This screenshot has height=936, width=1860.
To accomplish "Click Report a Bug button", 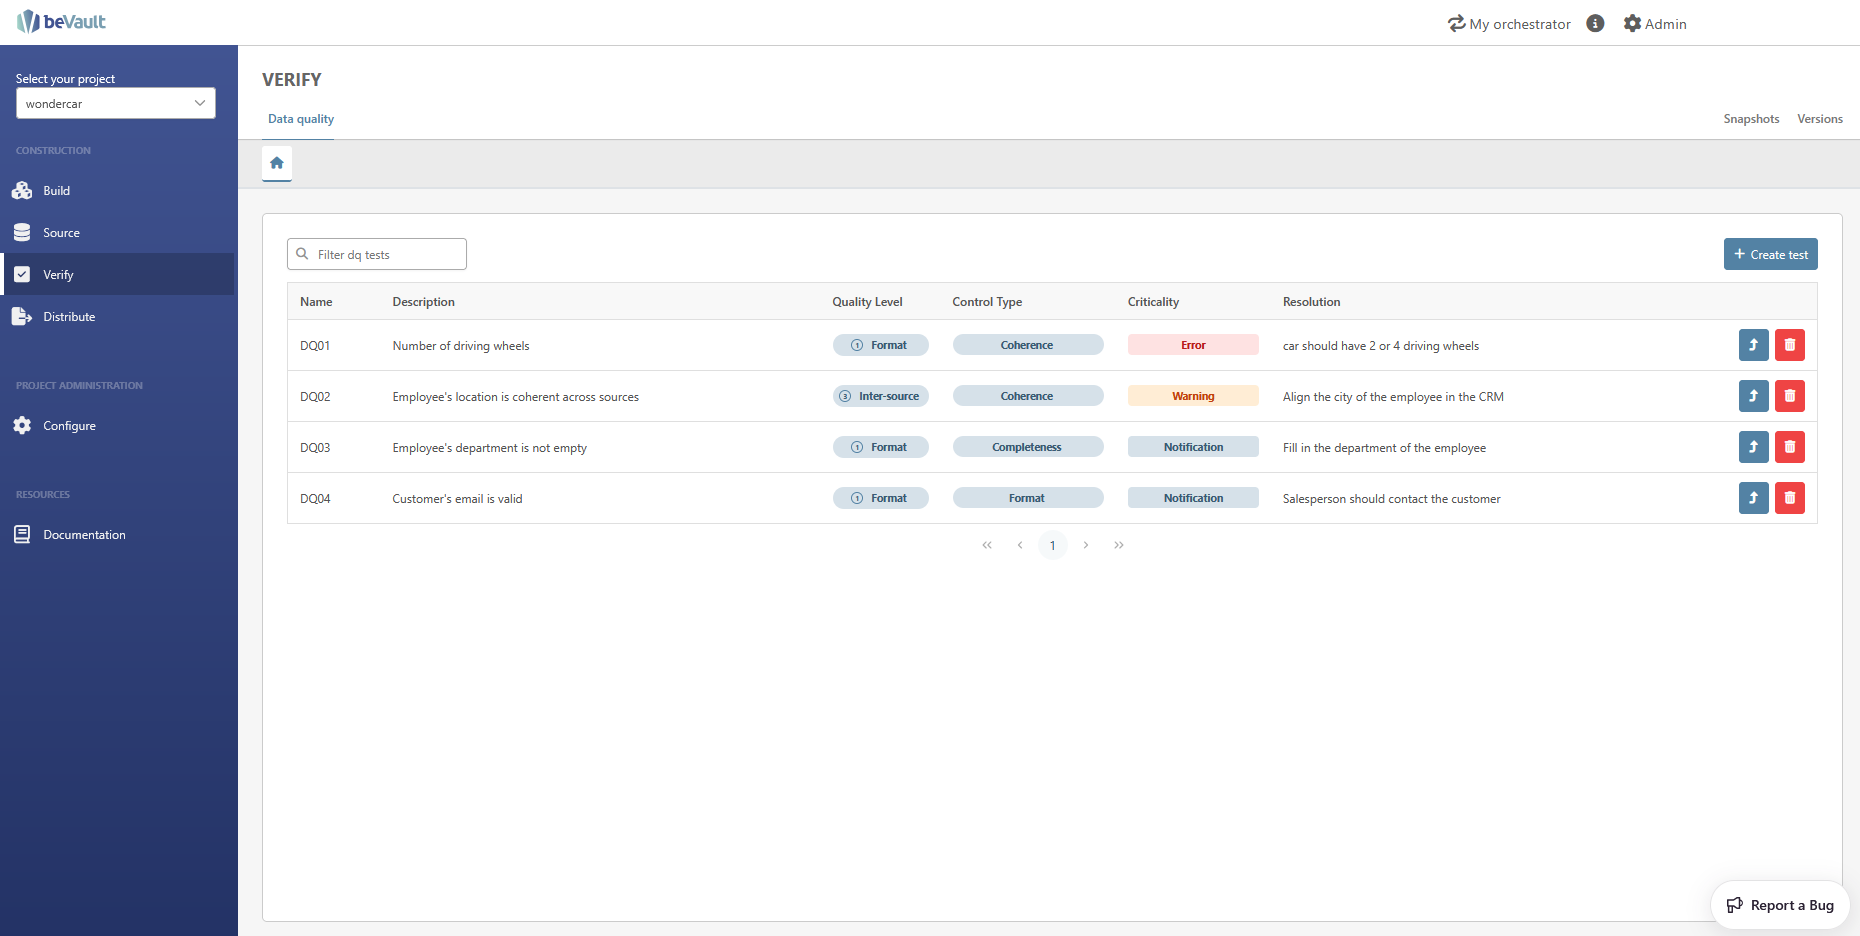I will [1780, 905].
